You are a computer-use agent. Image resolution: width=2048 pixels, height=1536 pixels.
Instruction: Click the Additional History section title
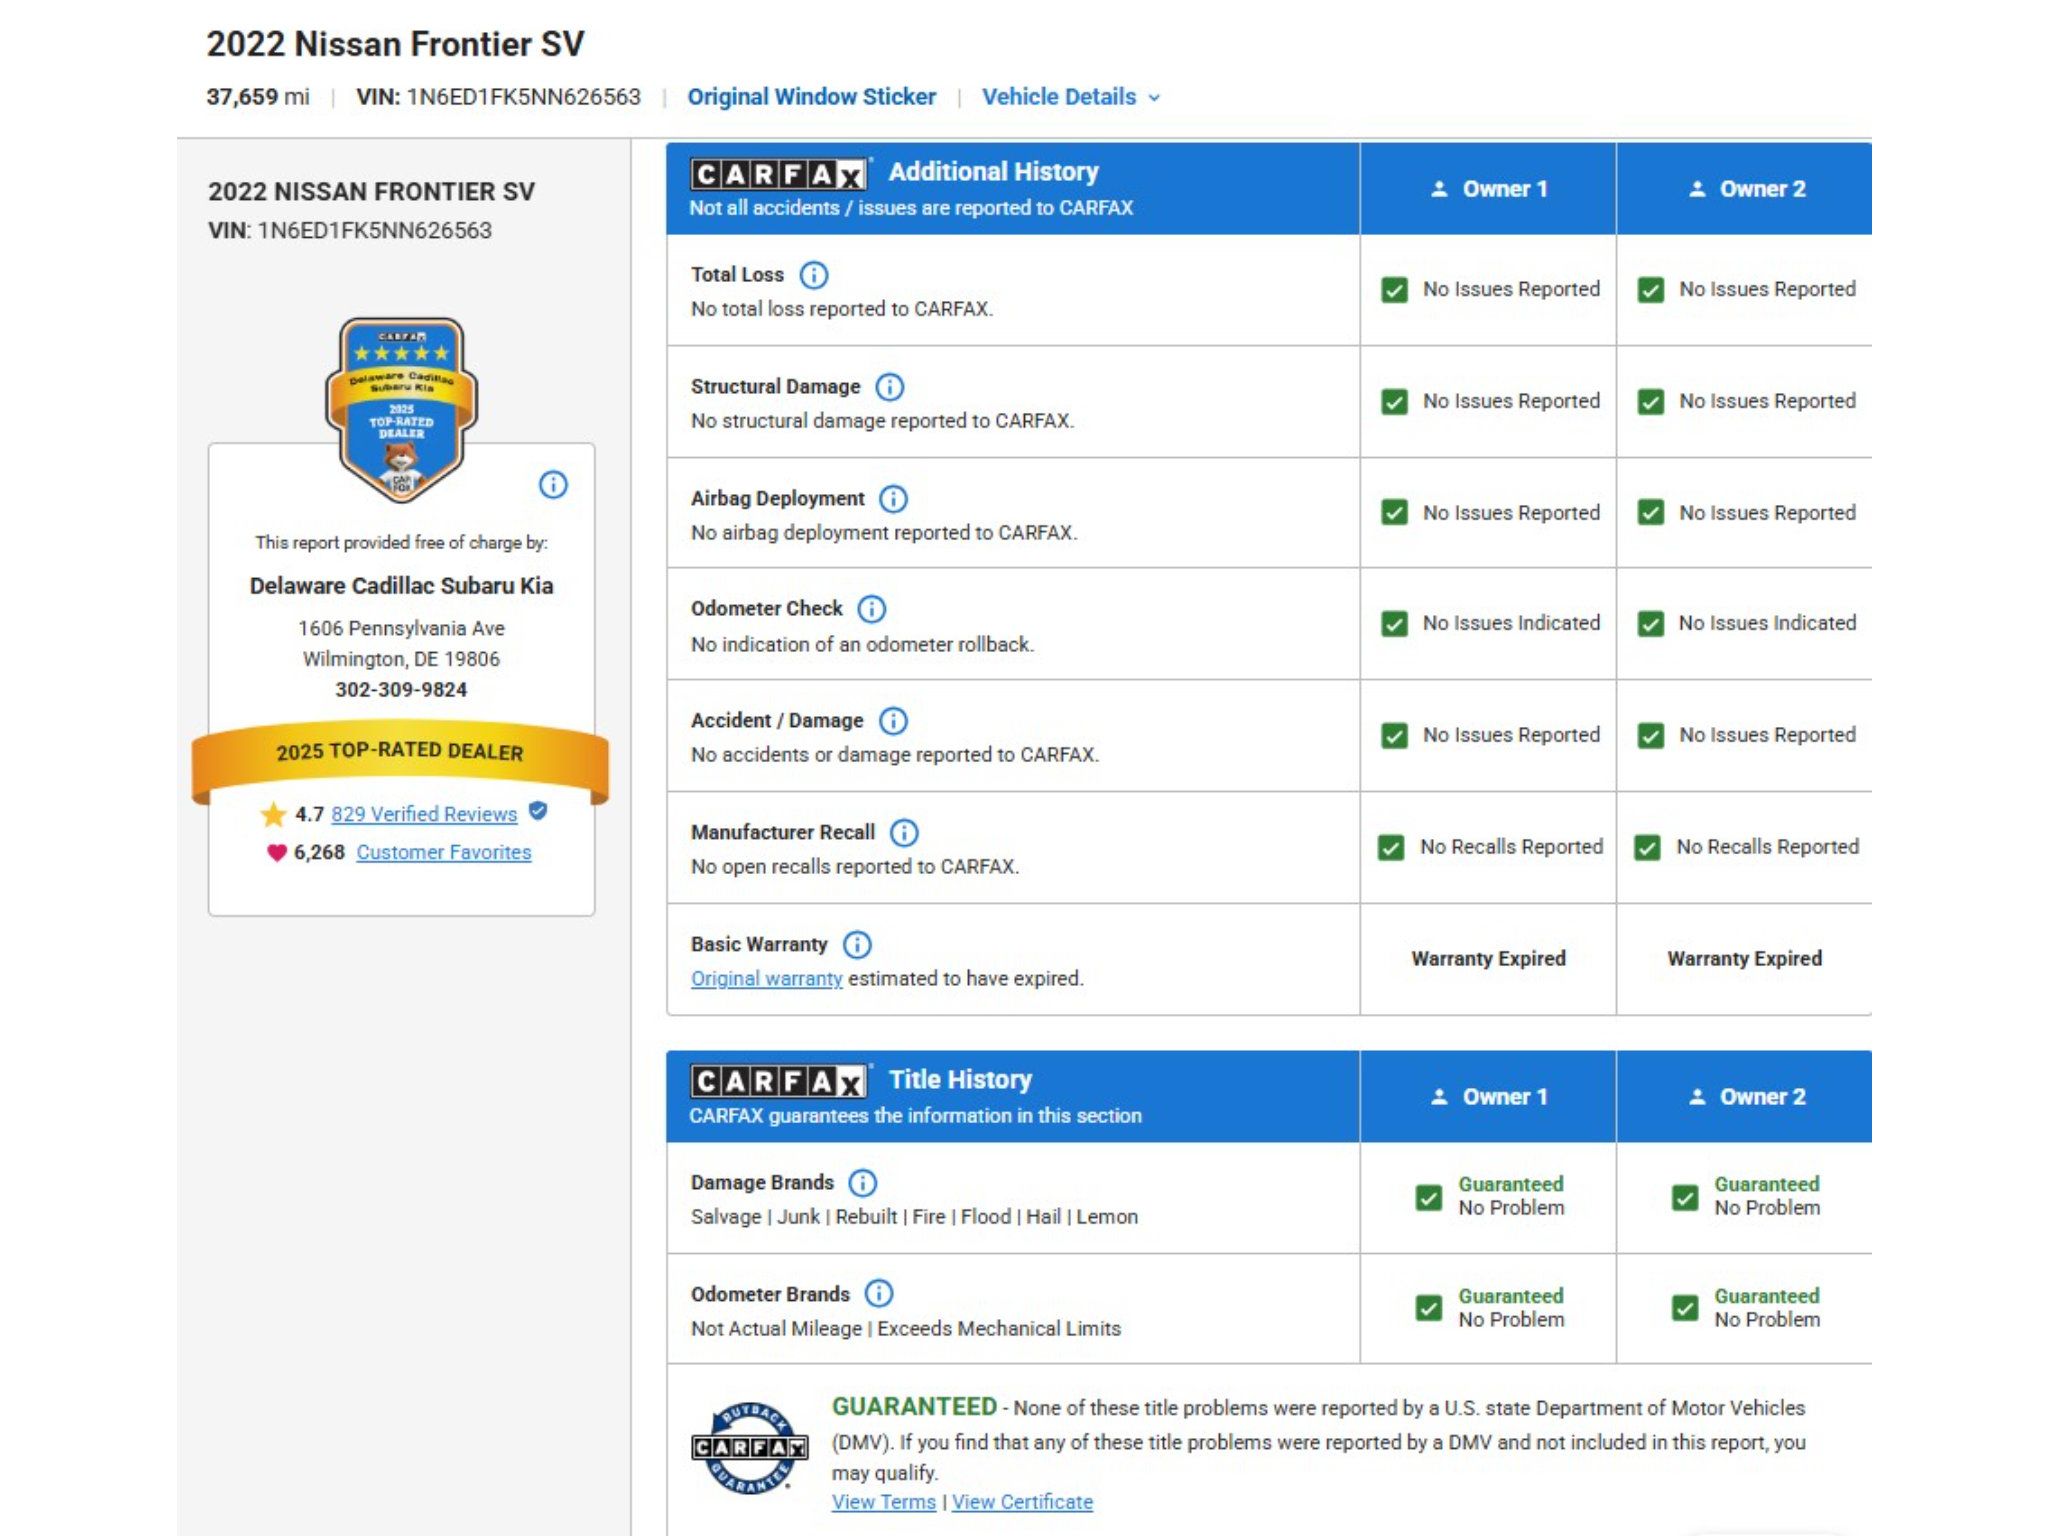[x=994, y=172]
